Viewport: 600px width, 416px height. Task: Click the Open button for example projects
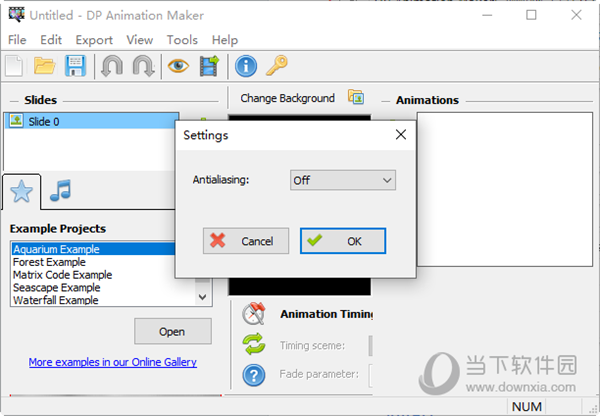(x=173, y=331)
